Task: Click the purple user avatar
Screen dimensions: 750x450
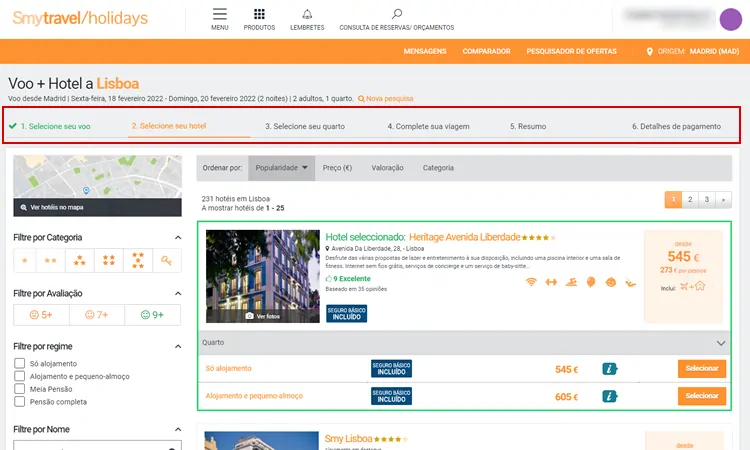Action: pyautogui.click(x=731, y=18)
